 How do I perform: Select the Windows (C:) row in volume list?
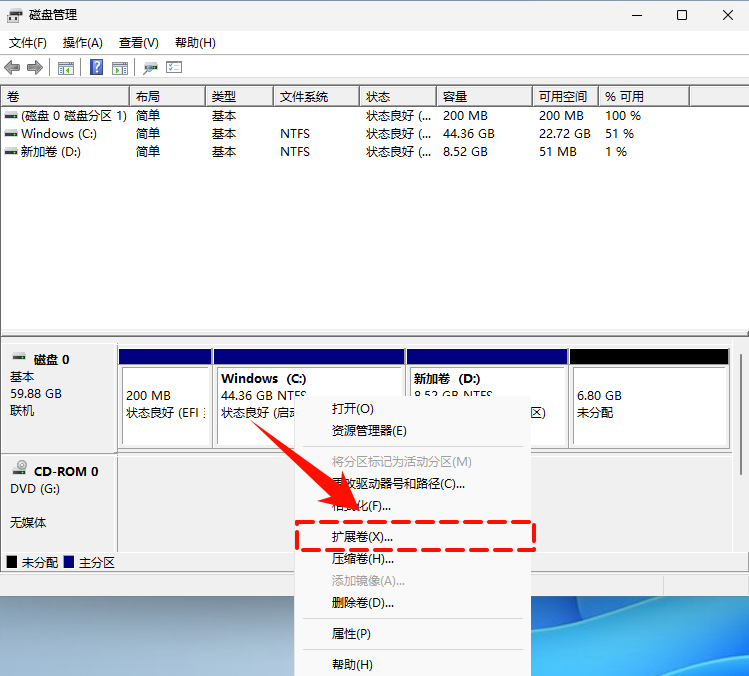pyautogui.click(x=59, y=134)
